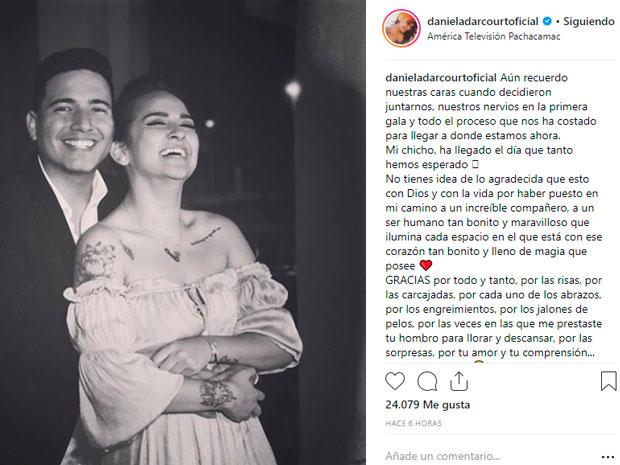Share the post with the upload arrow icon
Screen dimensions: 620x465
pos(459,381)
